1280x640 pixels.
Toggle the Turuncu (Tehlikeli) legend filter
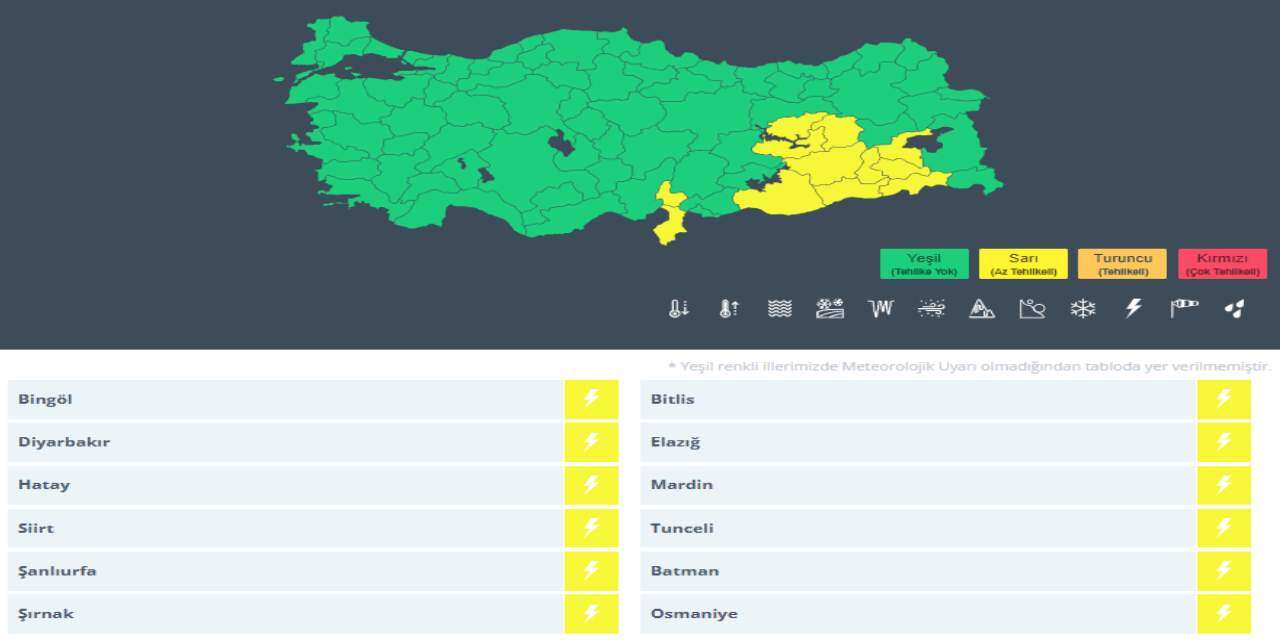tap(1123, 263)
